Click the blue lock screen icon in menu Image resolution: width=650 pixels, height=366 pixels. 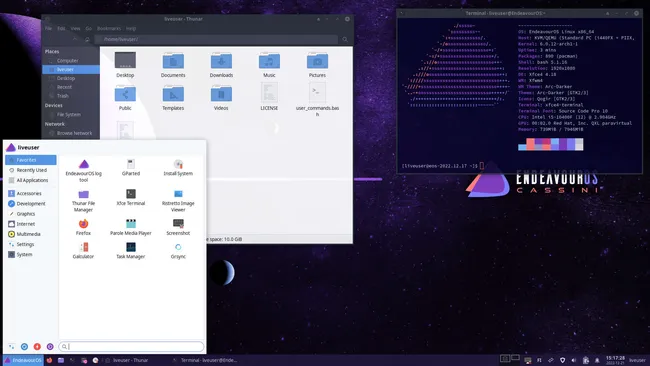(24, 347)
